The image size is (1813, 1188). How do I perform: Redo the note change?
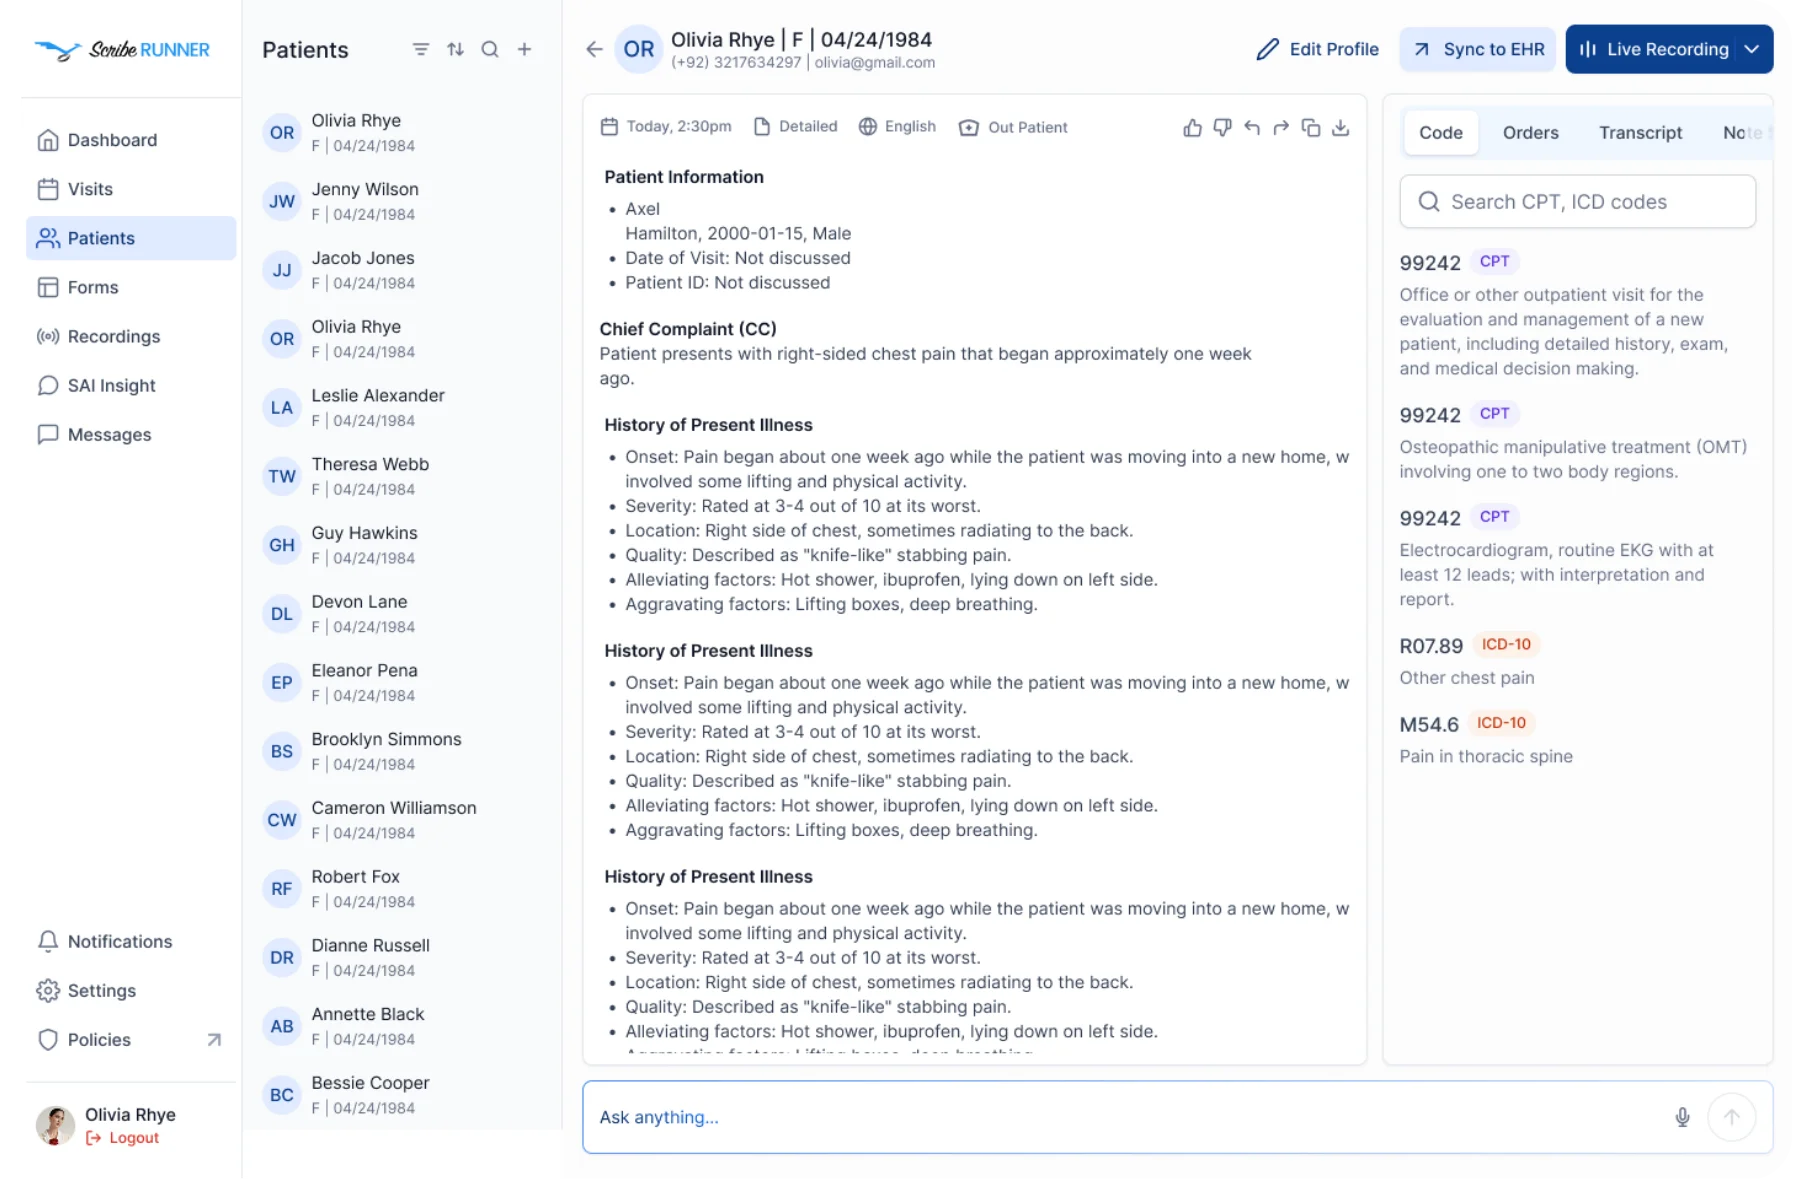(x=1281, y=128)
